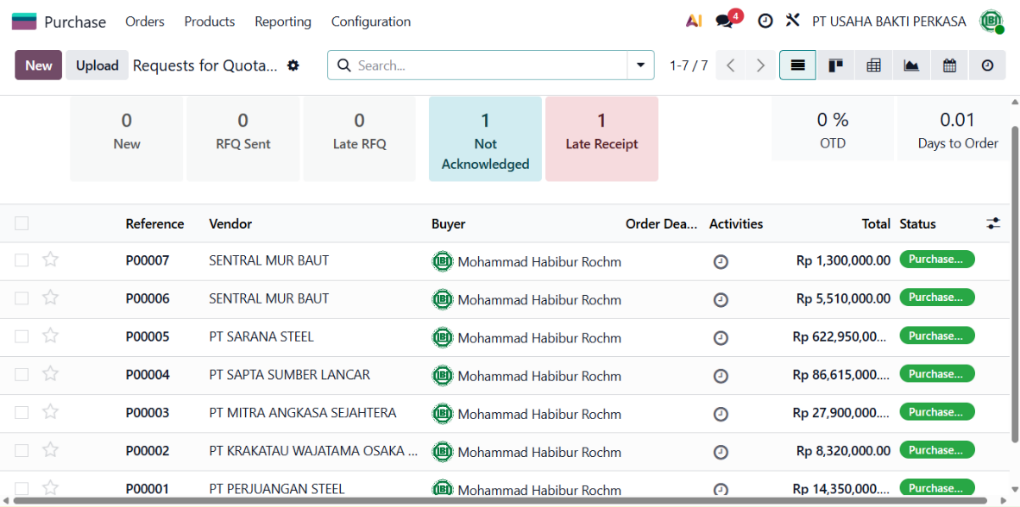
Task: Switch to Pivot table view
Action: pyautogui.click(x=873, y=65)
